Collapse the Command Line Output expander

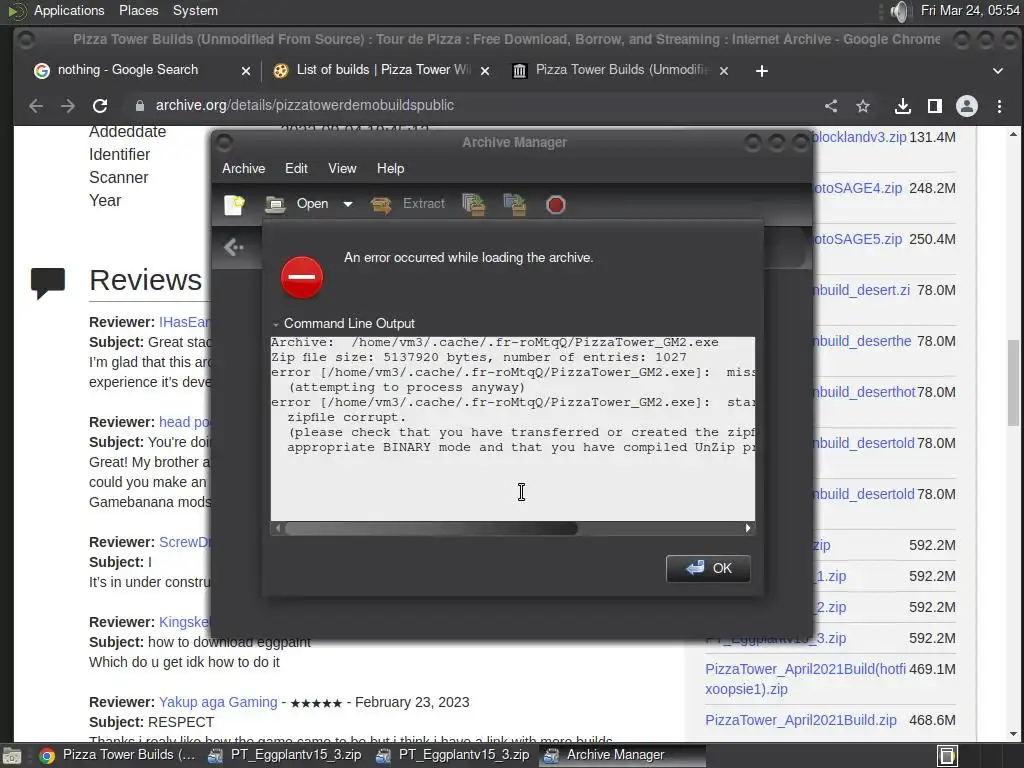click(x=344, y=323)
